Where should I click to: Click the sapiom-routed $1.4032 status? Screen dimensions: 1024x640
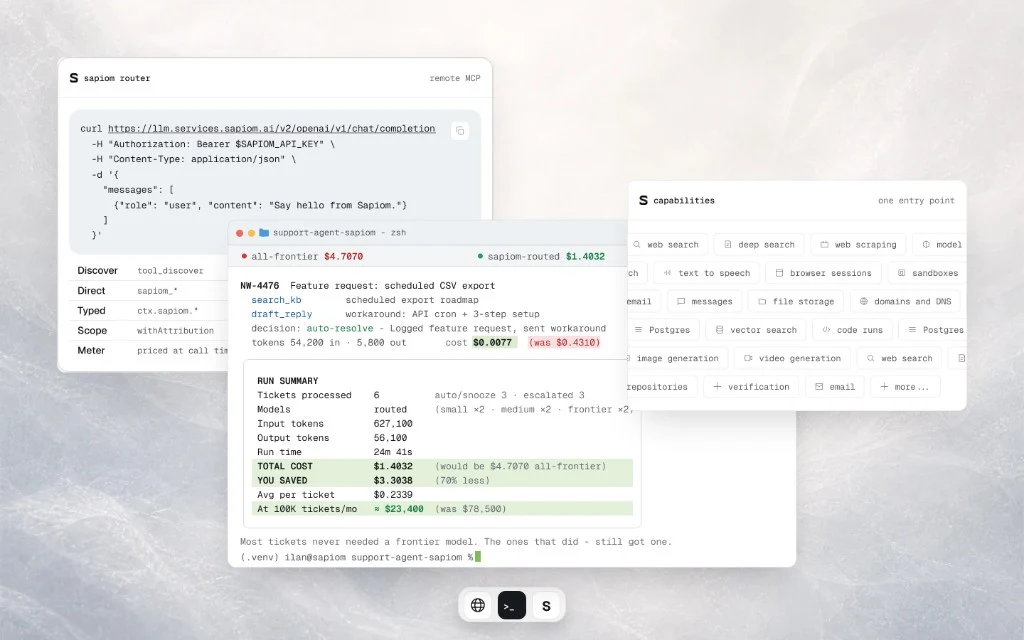click(541, 257)
